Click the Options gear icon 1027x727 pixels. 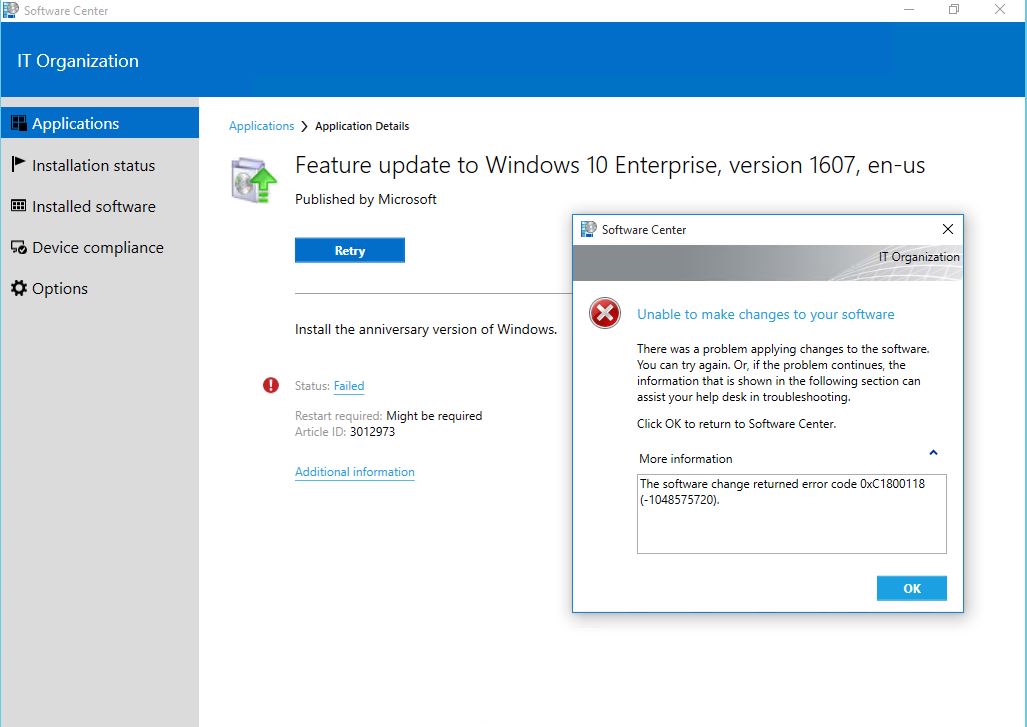(19, 288)
